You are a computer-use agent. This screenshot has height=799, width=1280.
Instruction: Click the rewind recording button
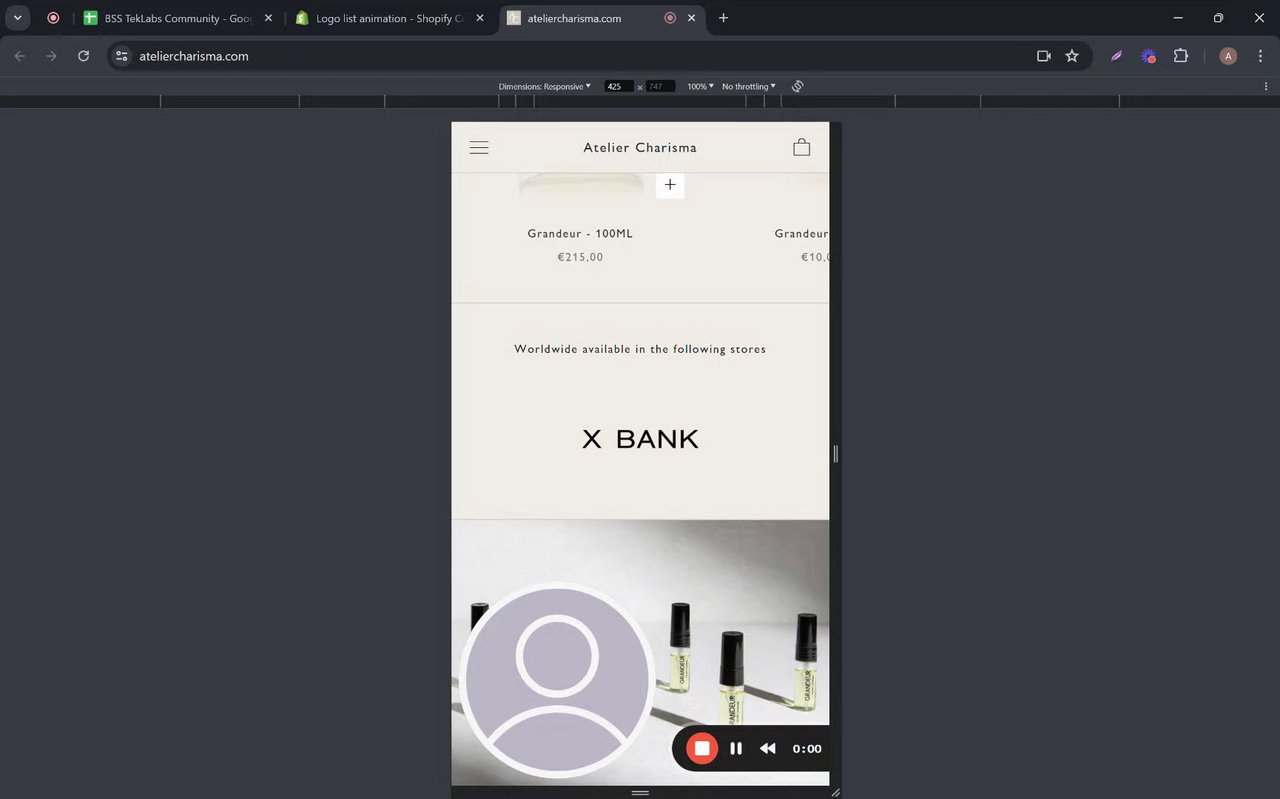[x=768, y=748]
